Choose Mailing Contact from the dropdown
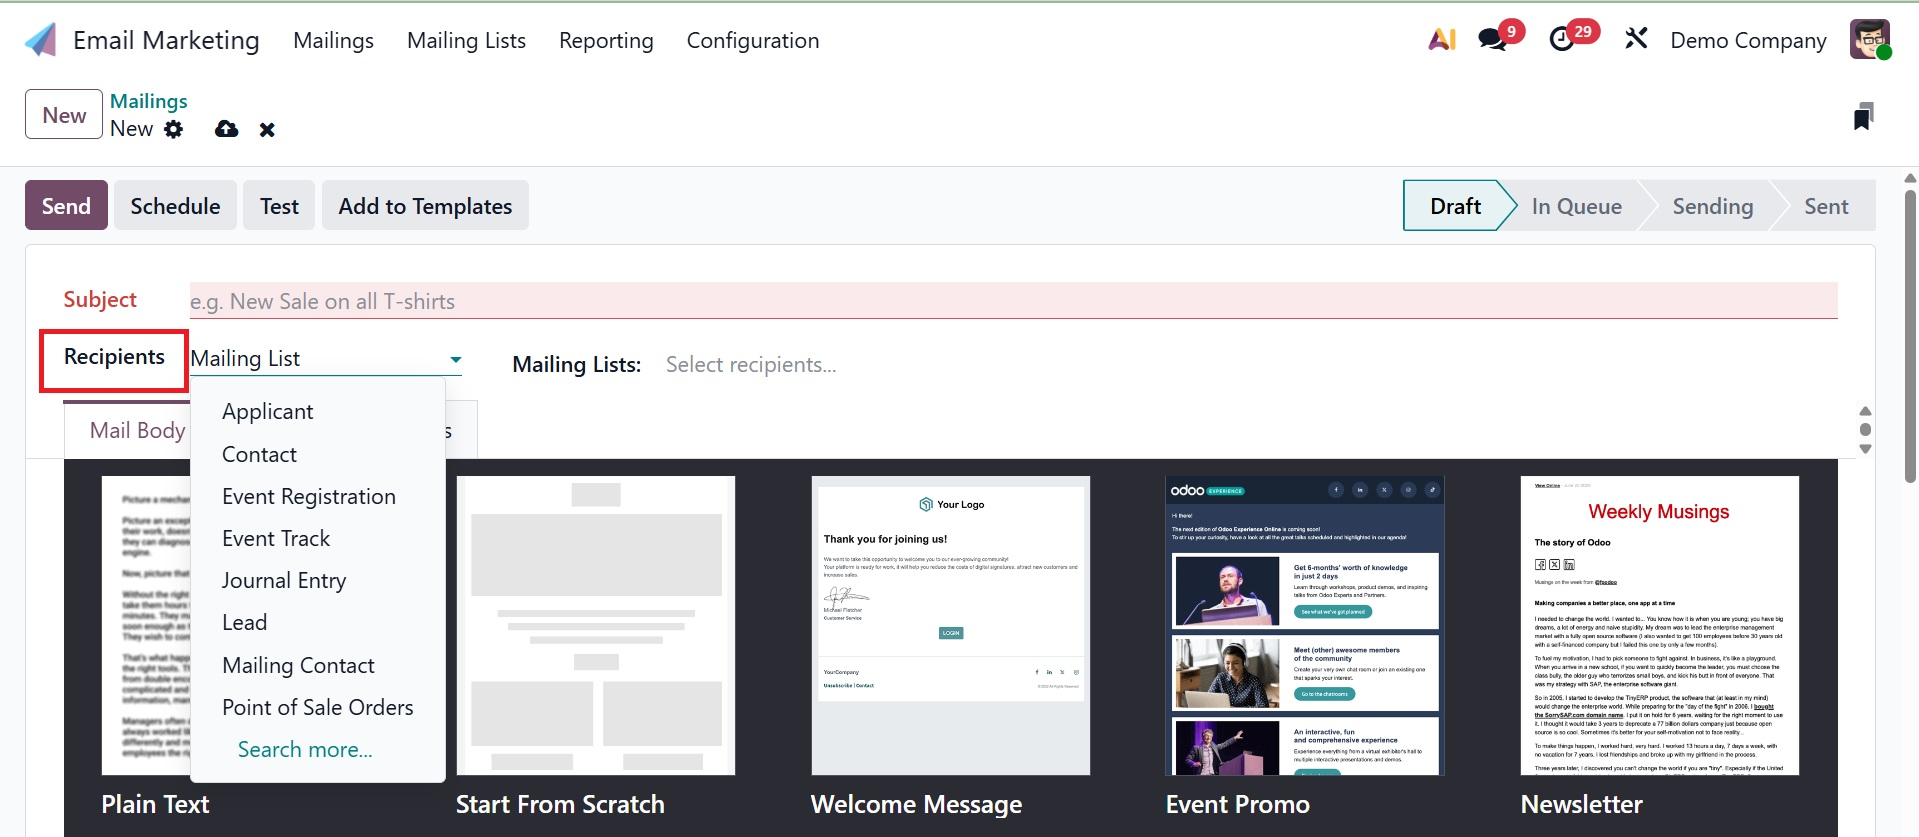The image size is (1919, 837). 298,666
